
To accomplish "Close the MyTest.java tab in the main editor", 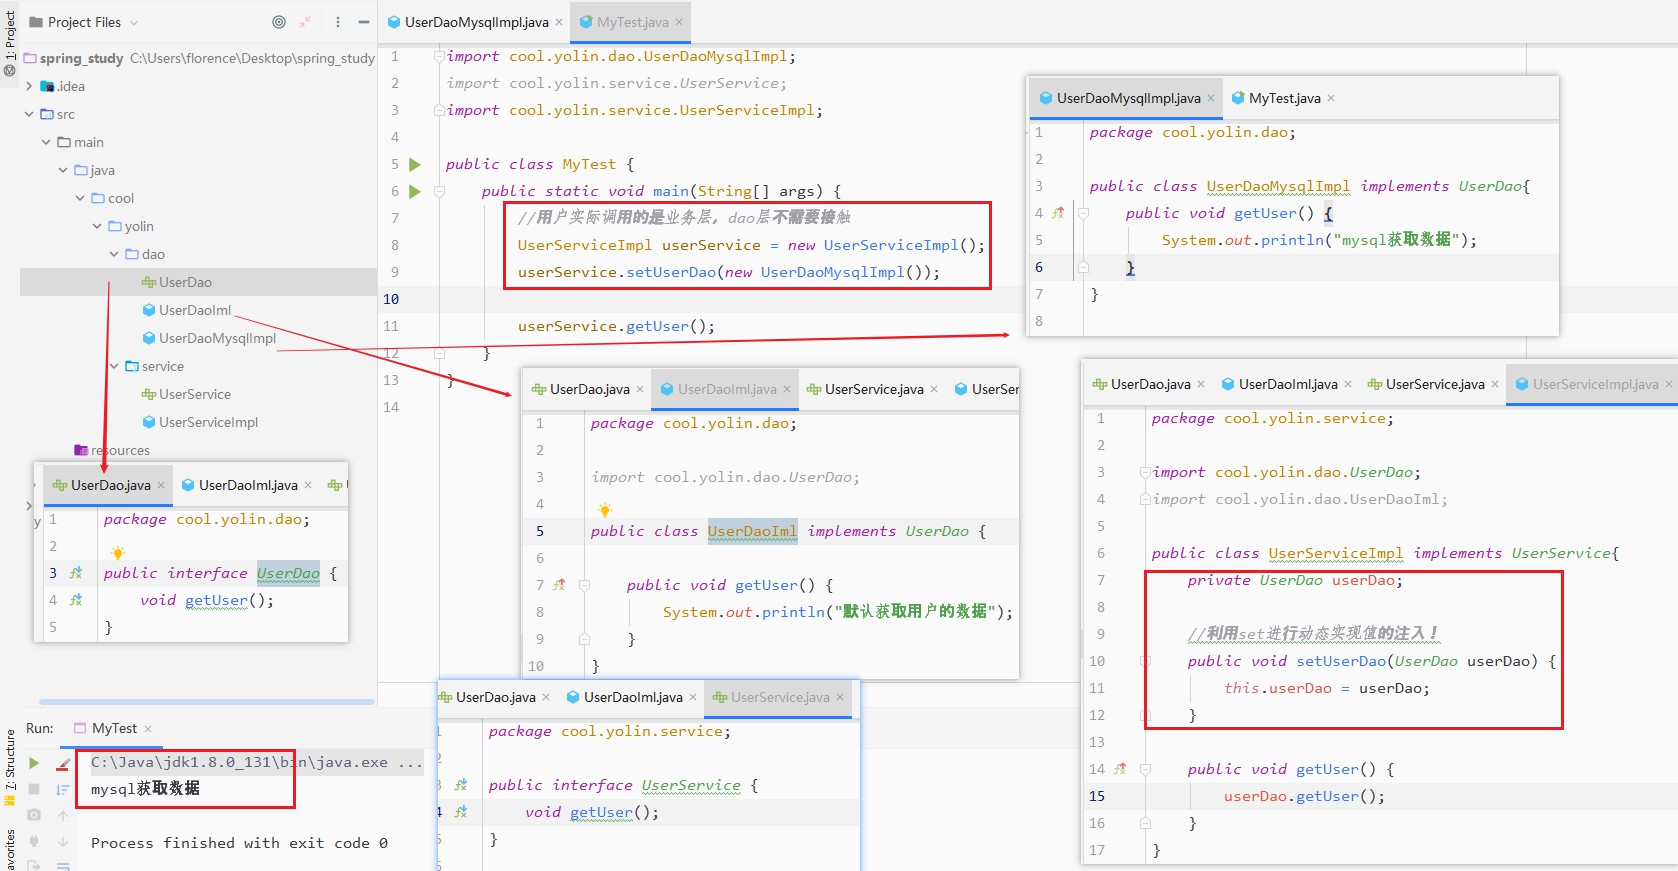I will click(679, 22).
